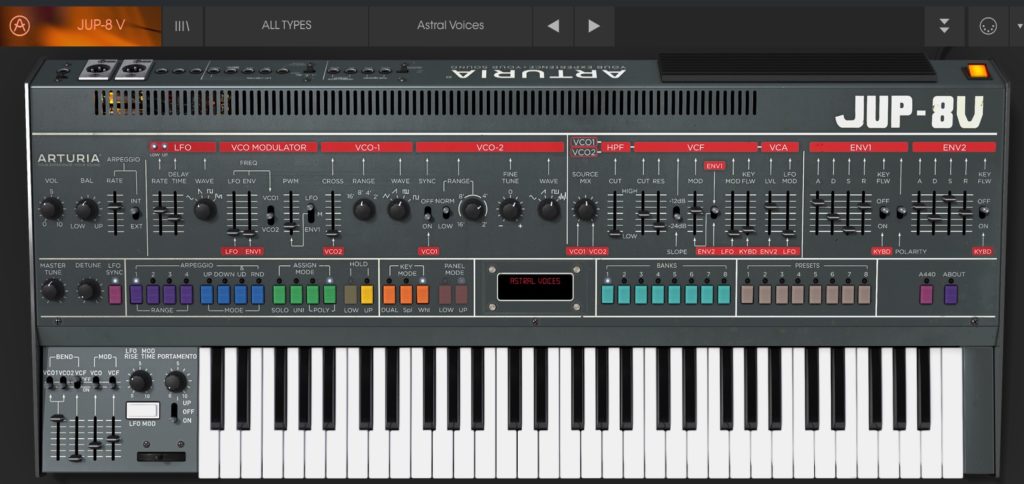This screenshot has width=1024, height=484.
Task: Click the PORTAMENTO knob
Action: point(176,381)
